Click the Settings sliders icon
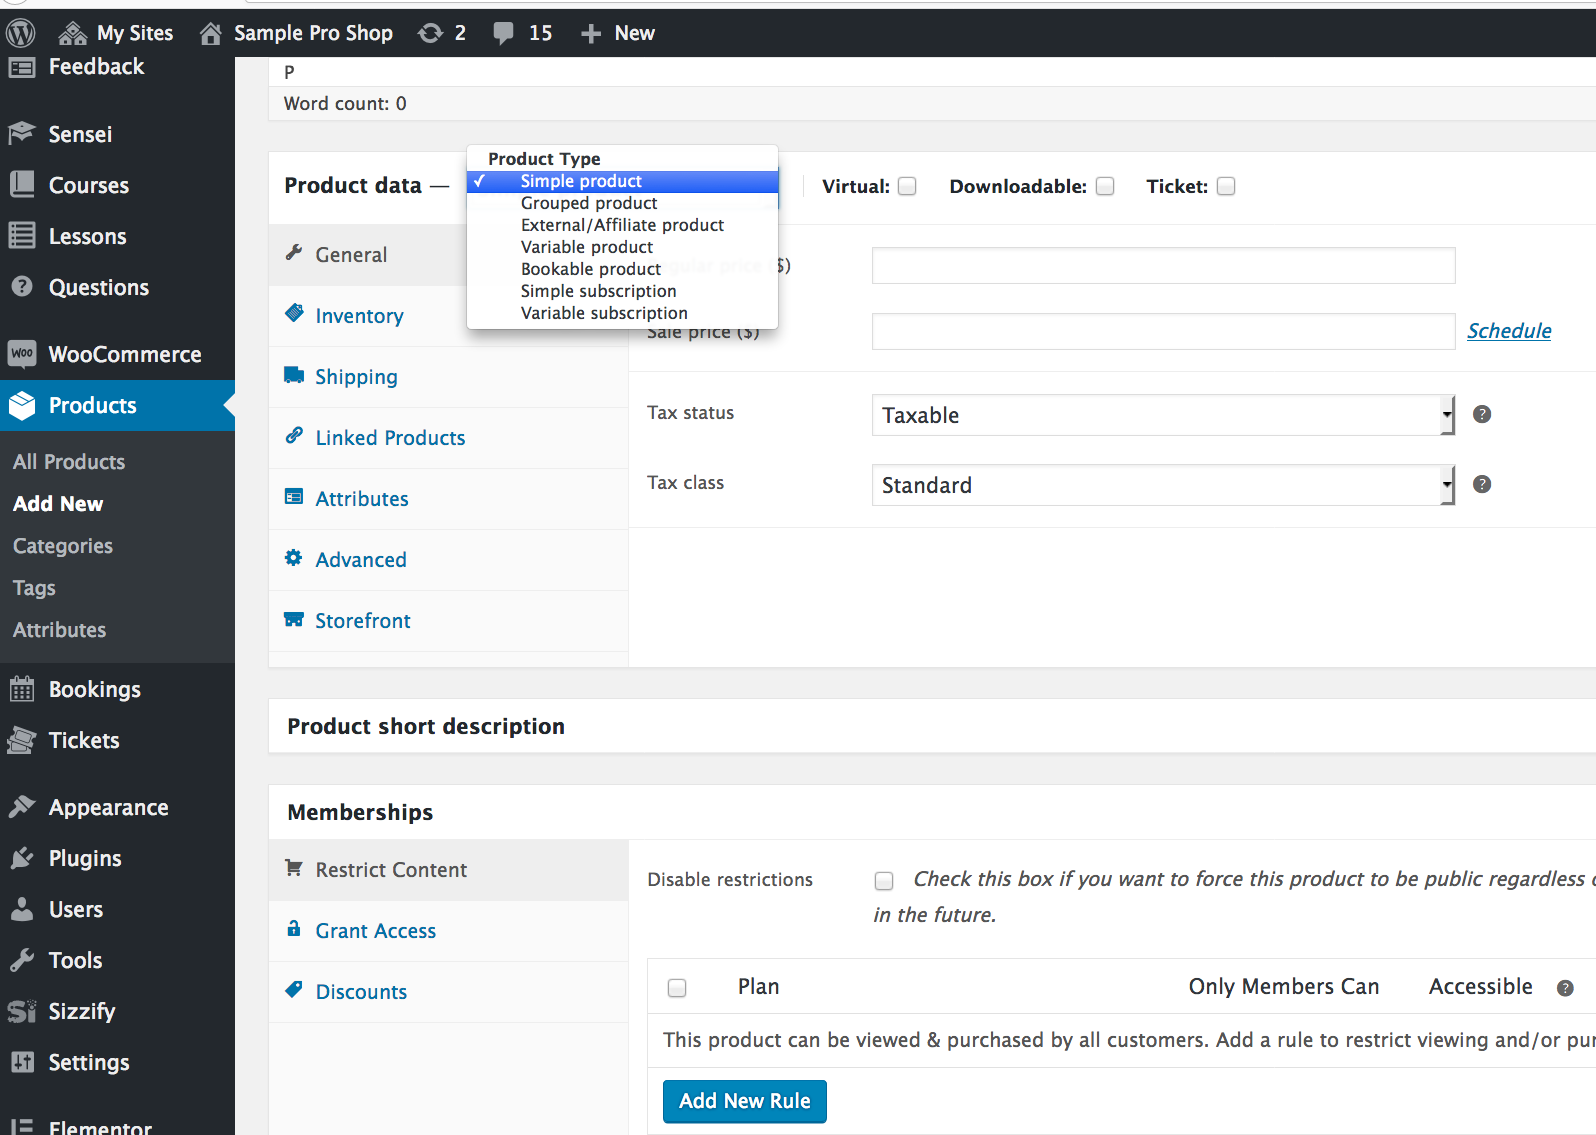The width and height of the screenshot is (1596, 1135). tap(22, 1062)
